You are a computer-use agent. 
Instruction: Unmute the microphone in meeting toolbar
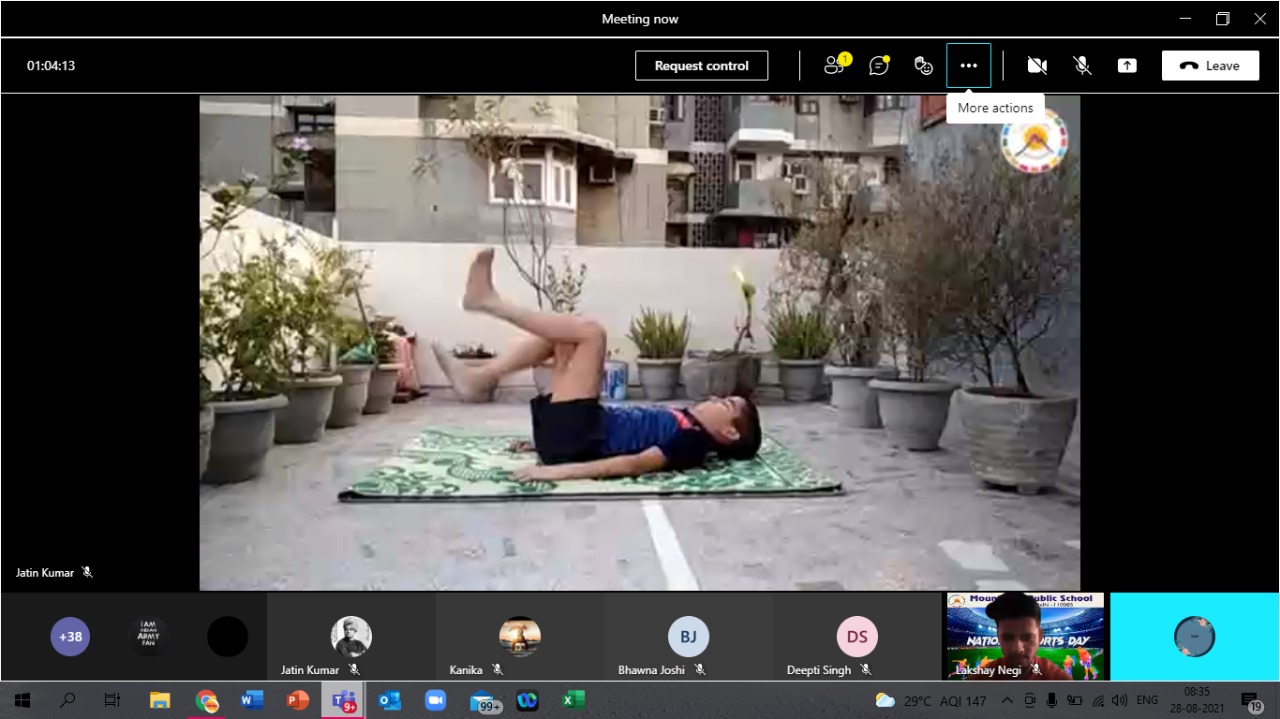click(1082, 66)
